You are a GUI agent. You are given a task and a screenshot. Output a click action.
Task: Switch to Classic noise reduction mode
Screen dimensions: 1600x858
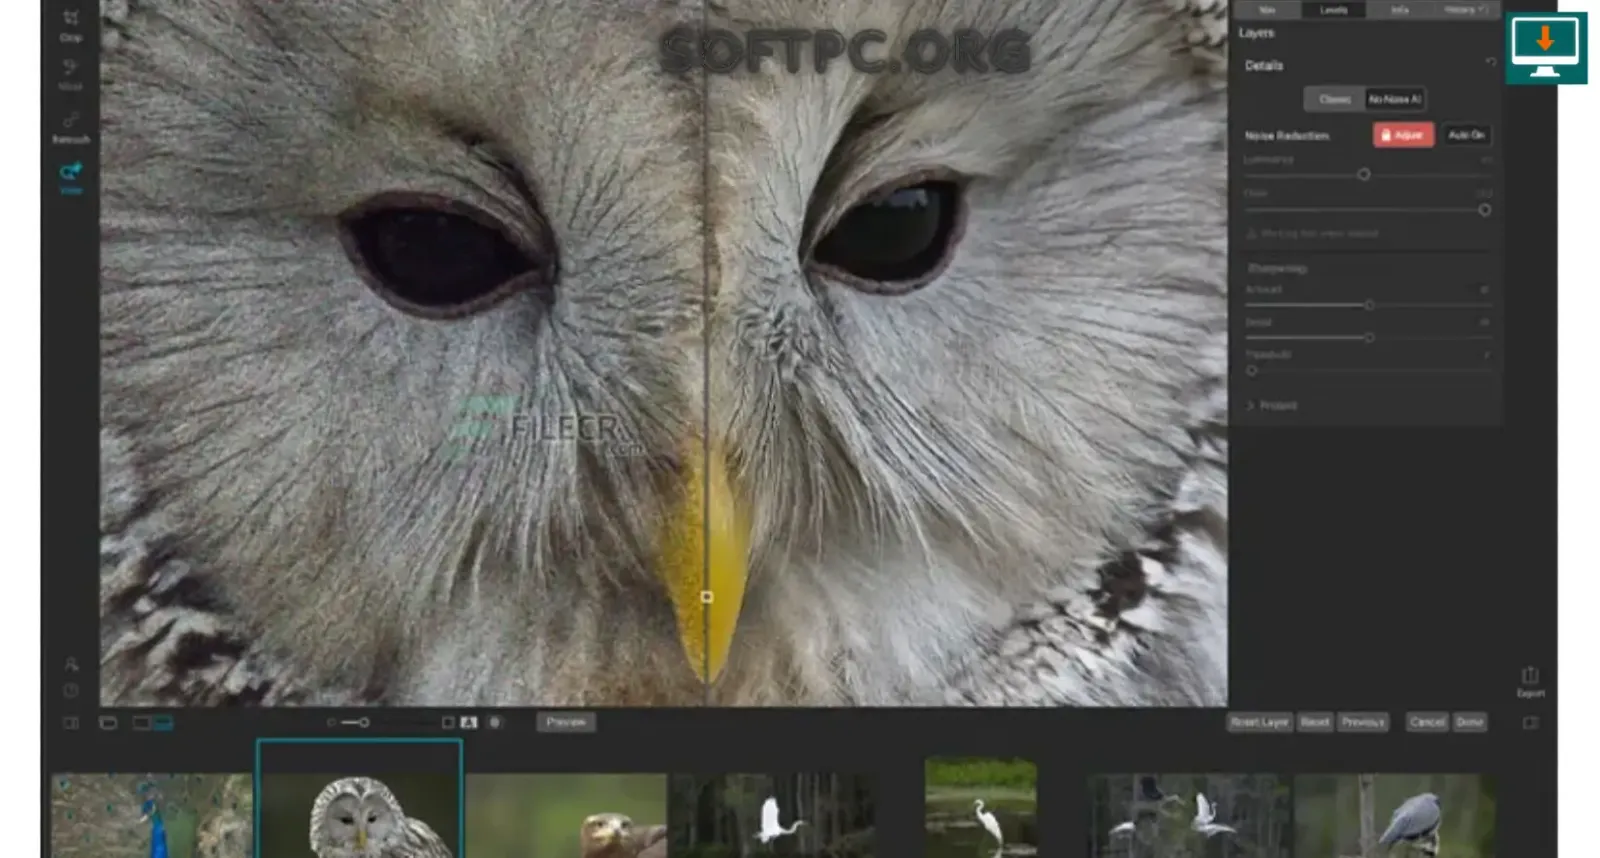coord(1334,99)
